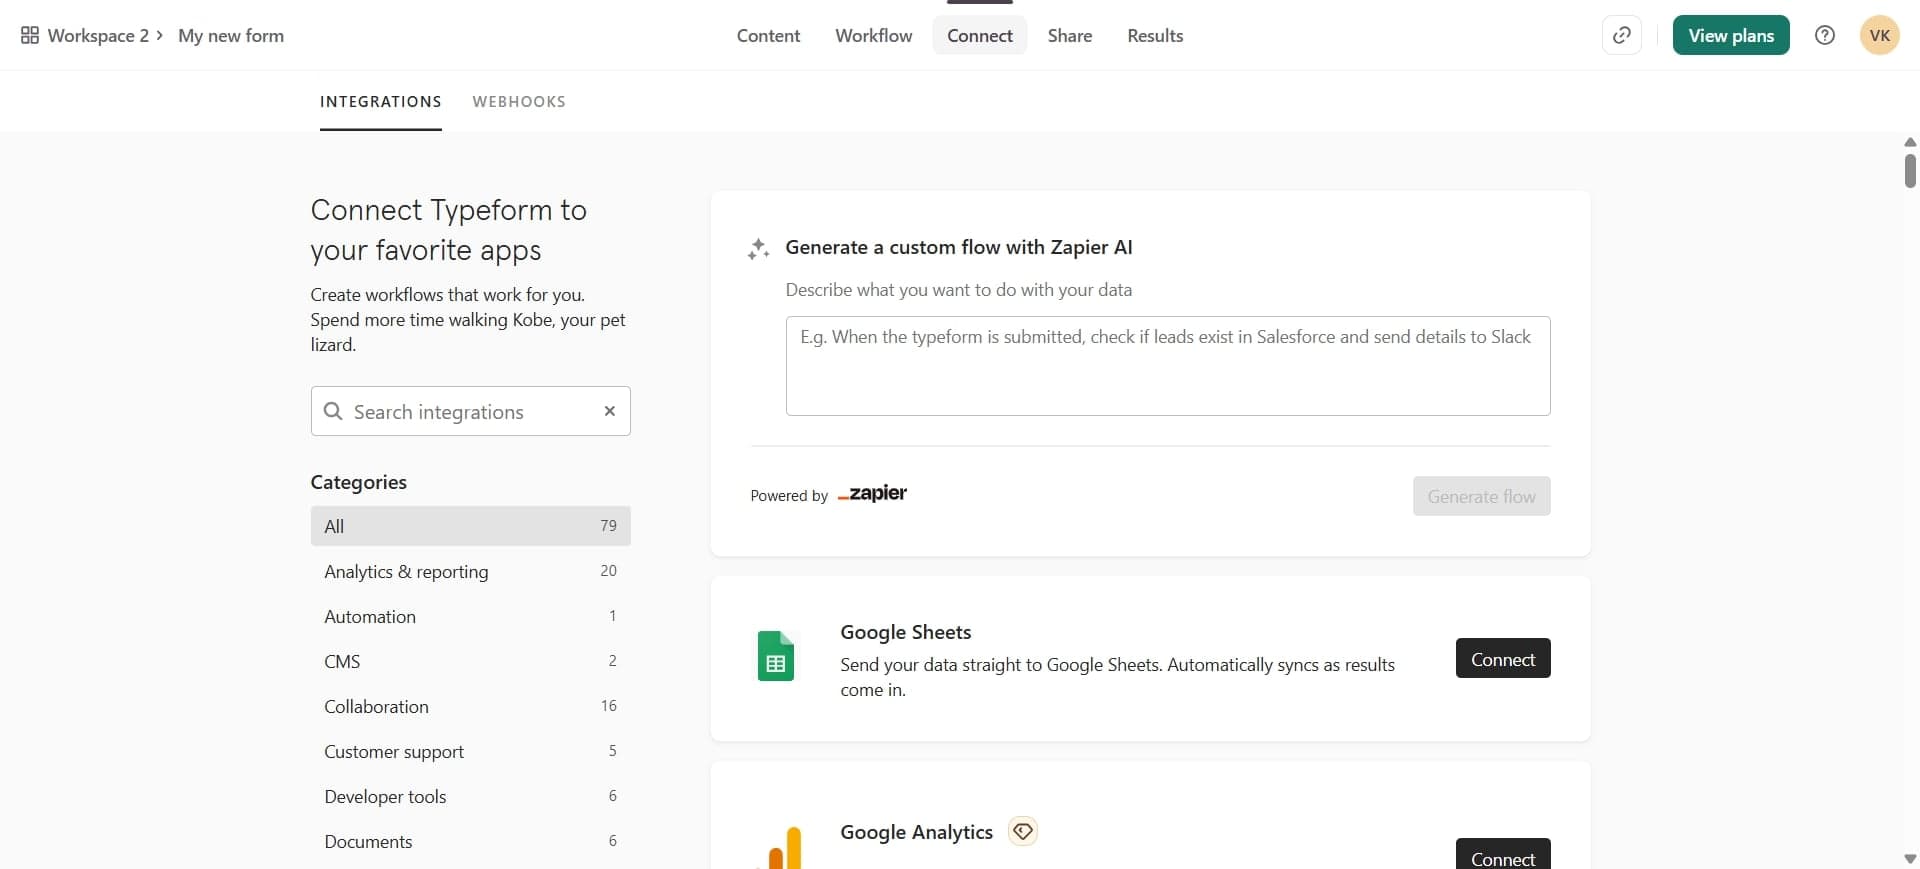Click the scrollbar up arrow

[x=1910, y=142]
